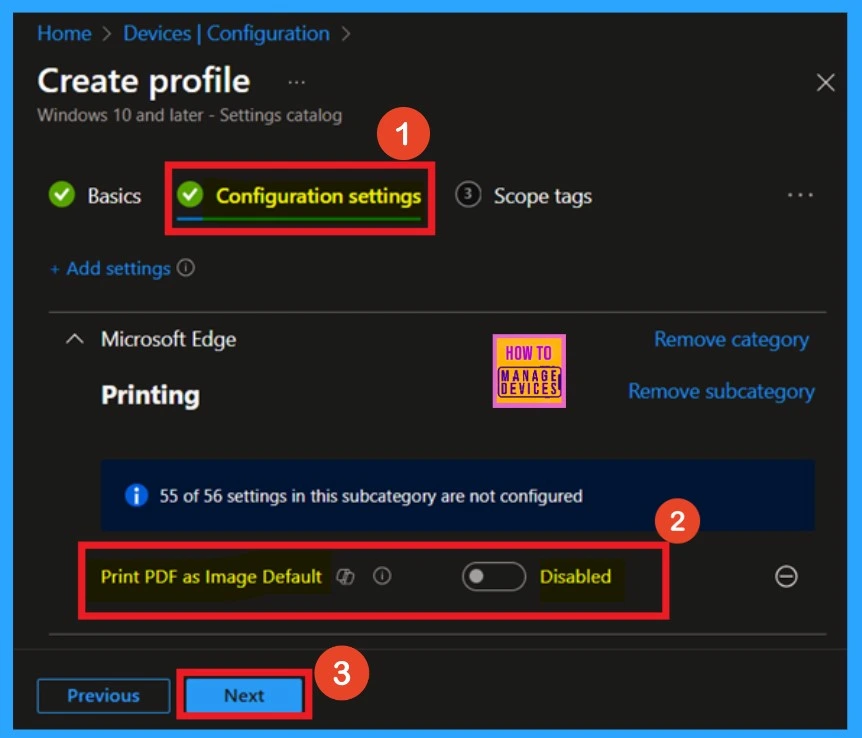Viewport: 862px width, 738px height.
Task: Click the Scope tags step number icon
Action: (468, 195)
